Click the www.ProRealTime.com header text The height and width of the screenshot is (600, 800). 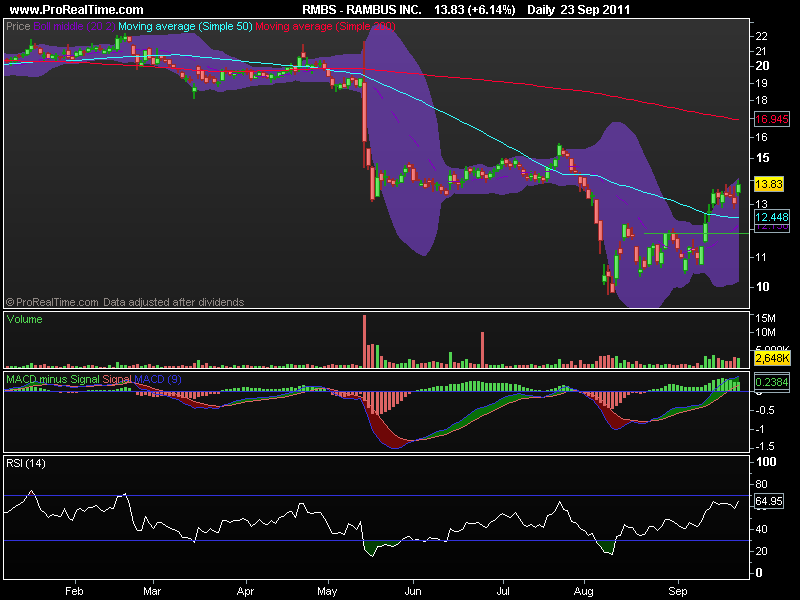pos(77,9)
